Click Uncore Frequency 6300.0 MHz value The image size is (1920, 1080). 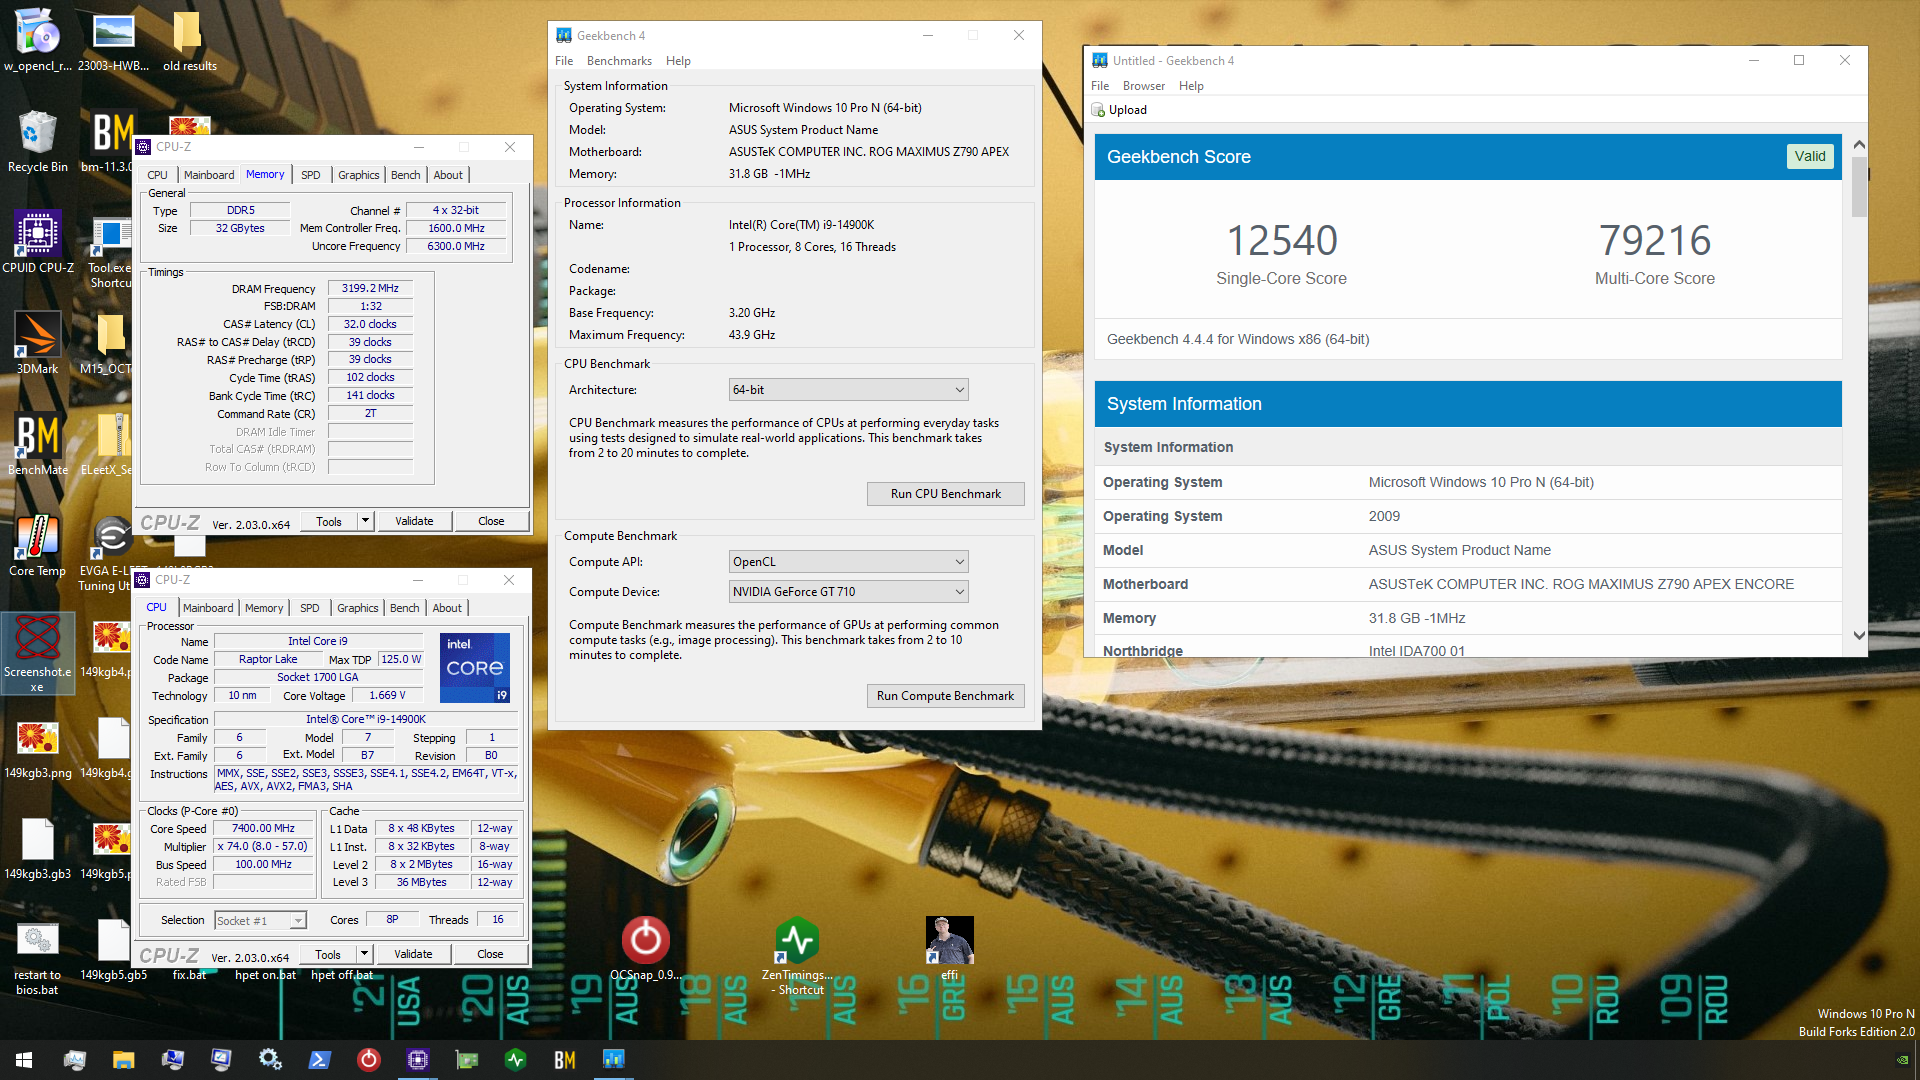coord(456,246)
